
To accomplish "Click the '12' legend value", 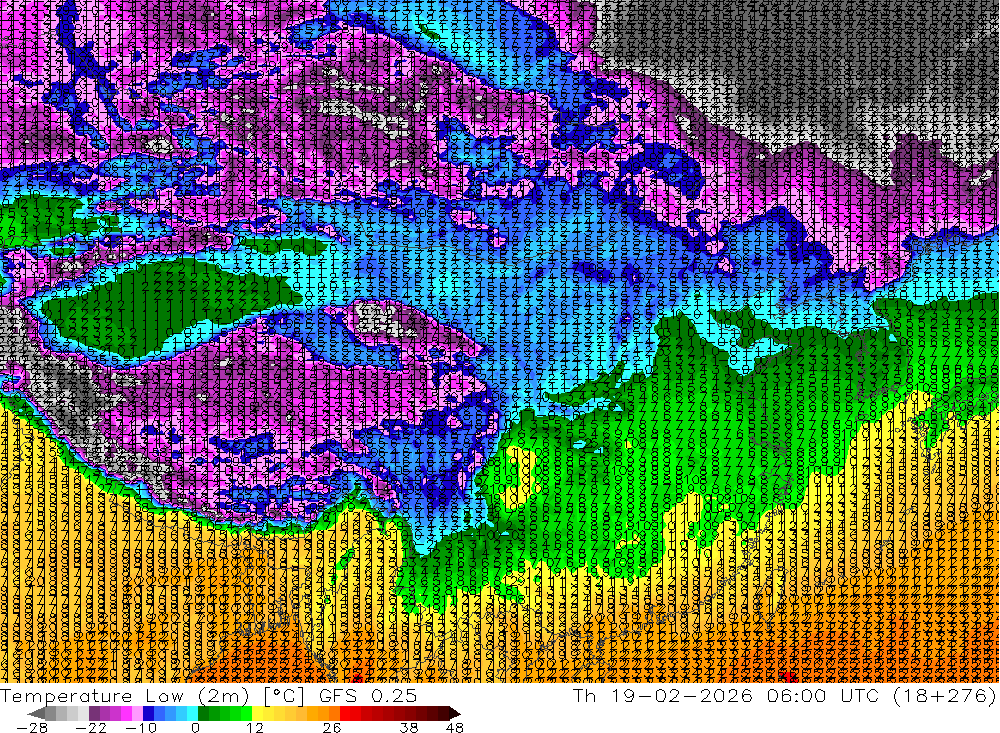I will (254, 728).
